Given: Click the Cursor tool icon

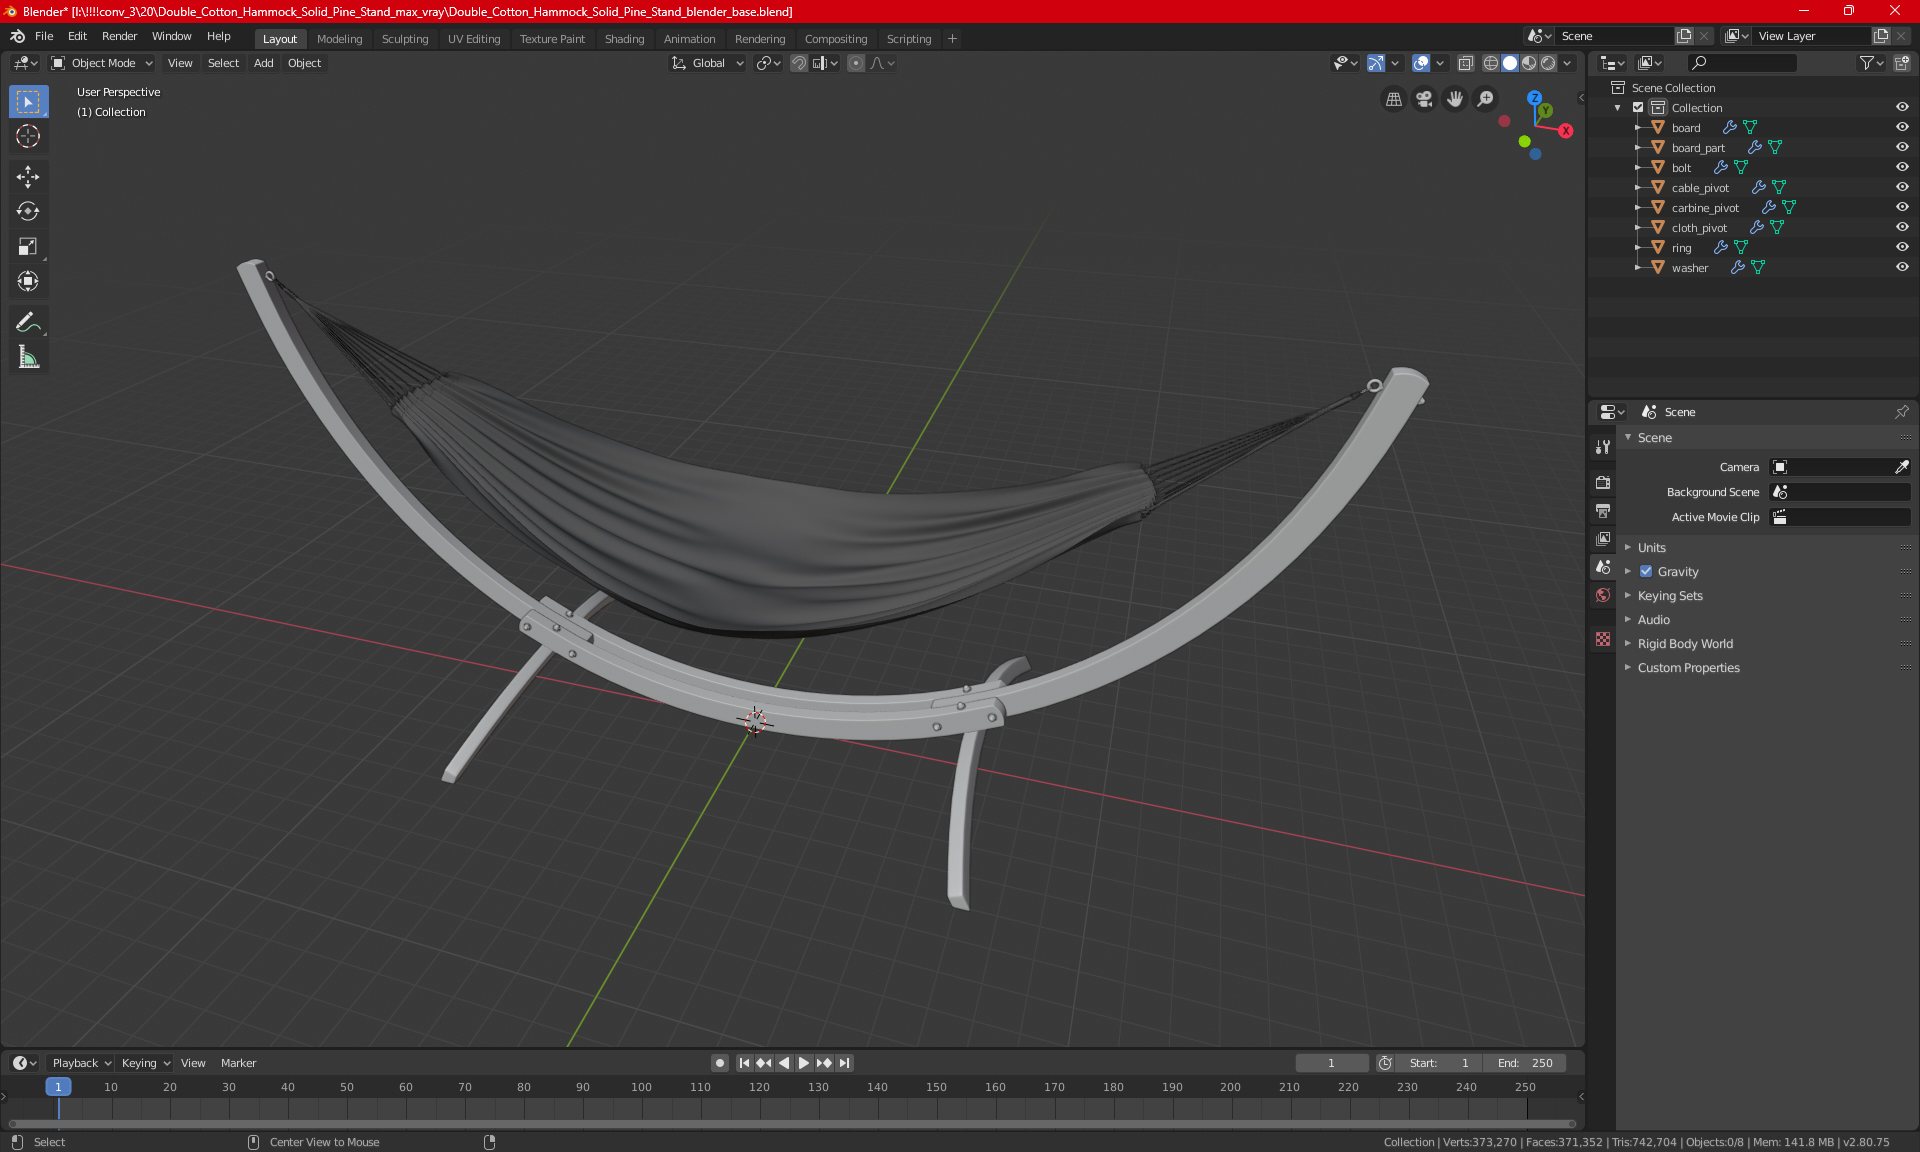Looking at the screenshot, I should click(28, 136).
